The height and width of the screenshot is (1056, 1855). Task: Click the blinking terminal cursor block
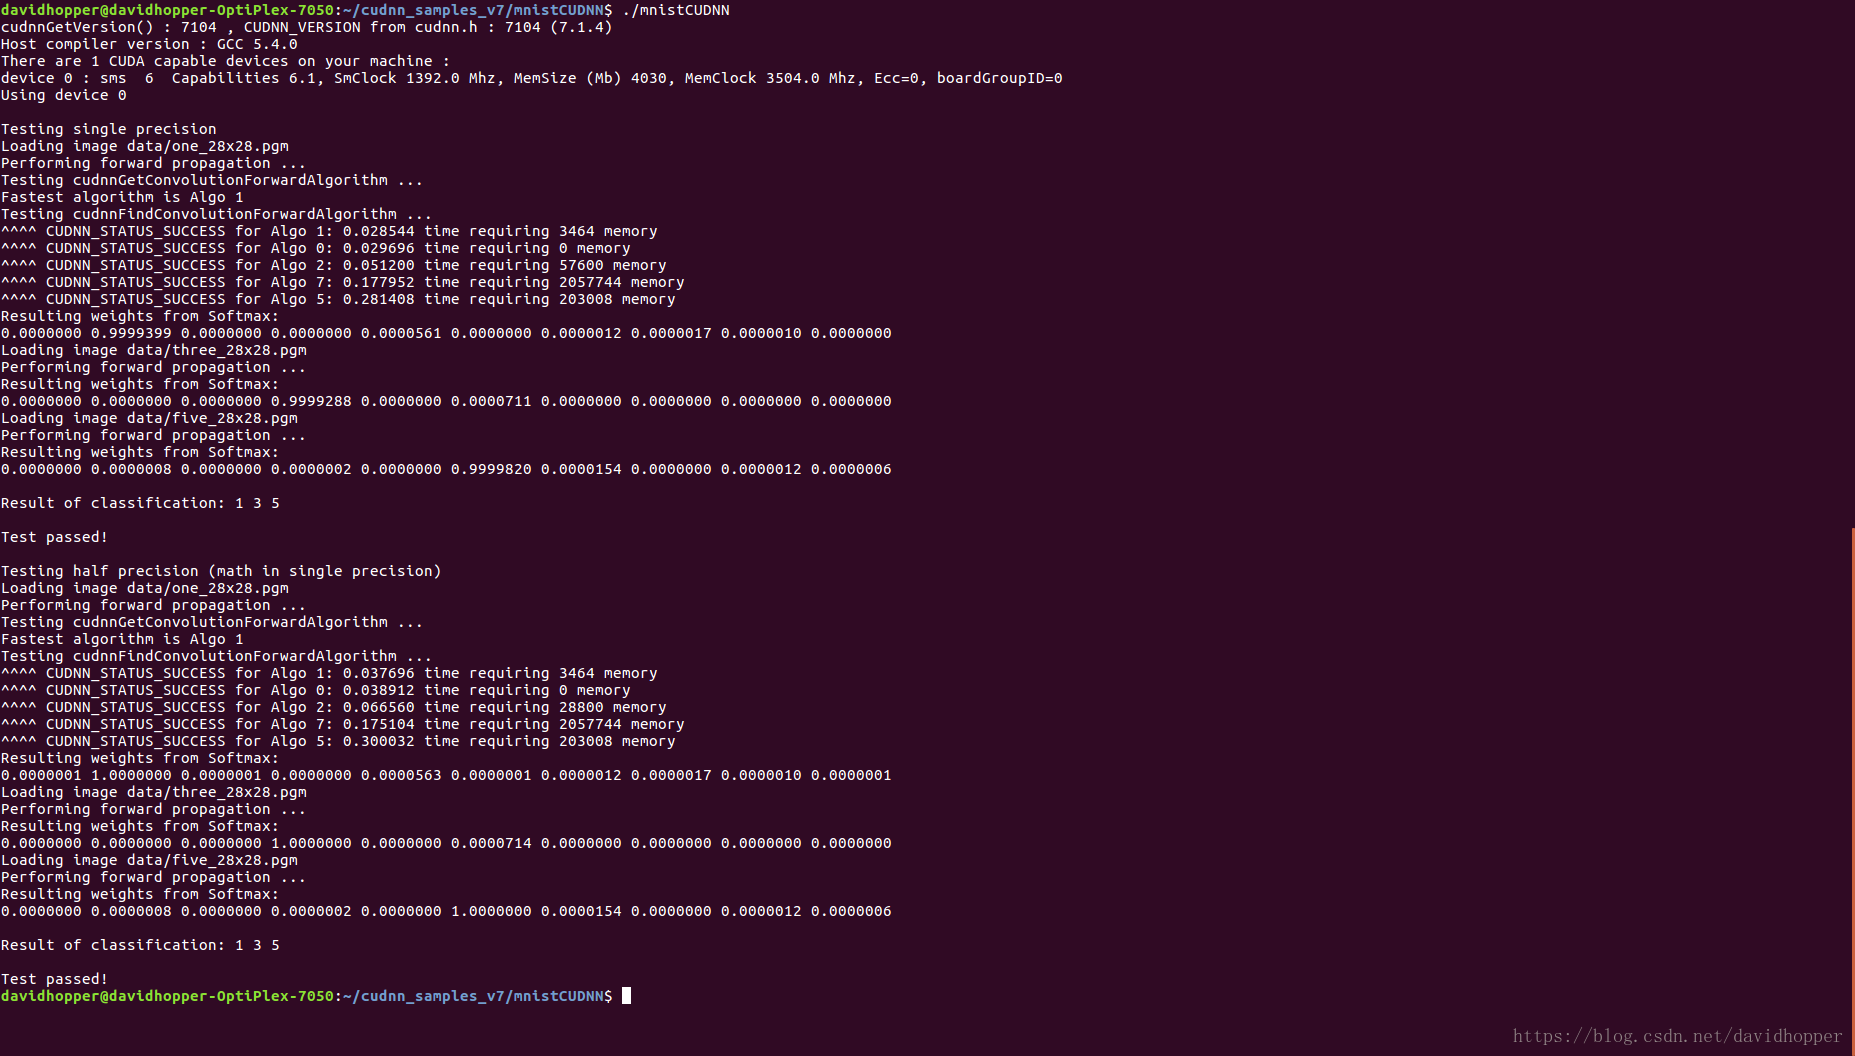(x=628, y=996)
